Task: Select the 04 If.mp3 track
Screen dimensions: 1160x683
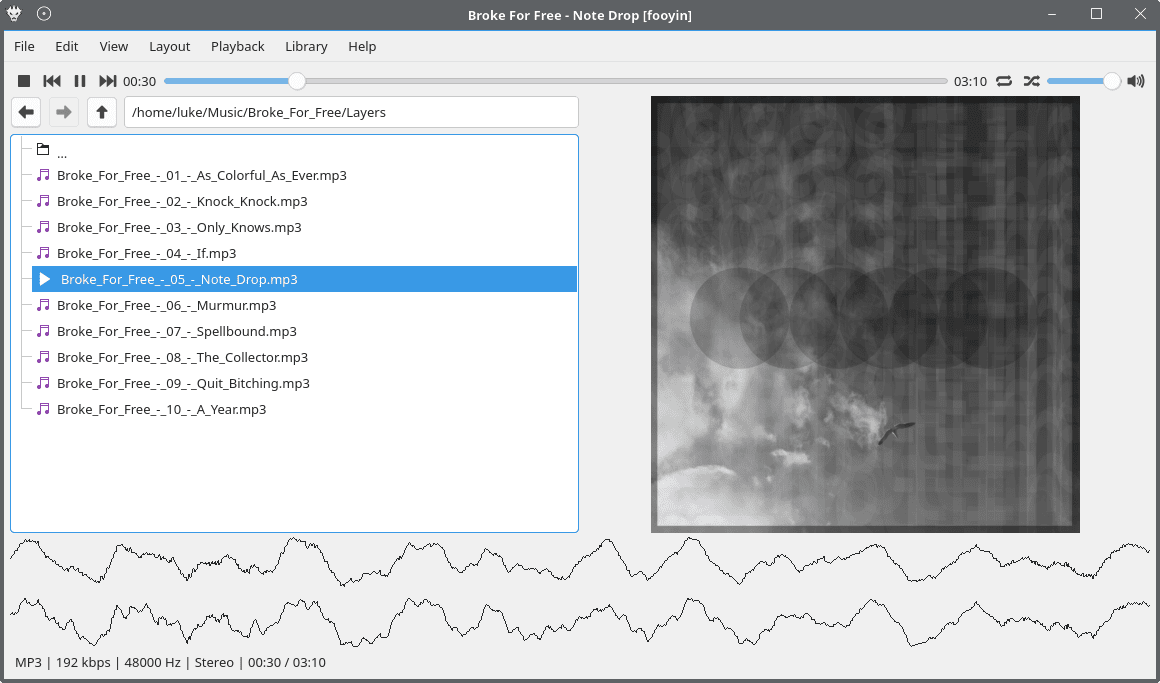Action: coord(305,253)
